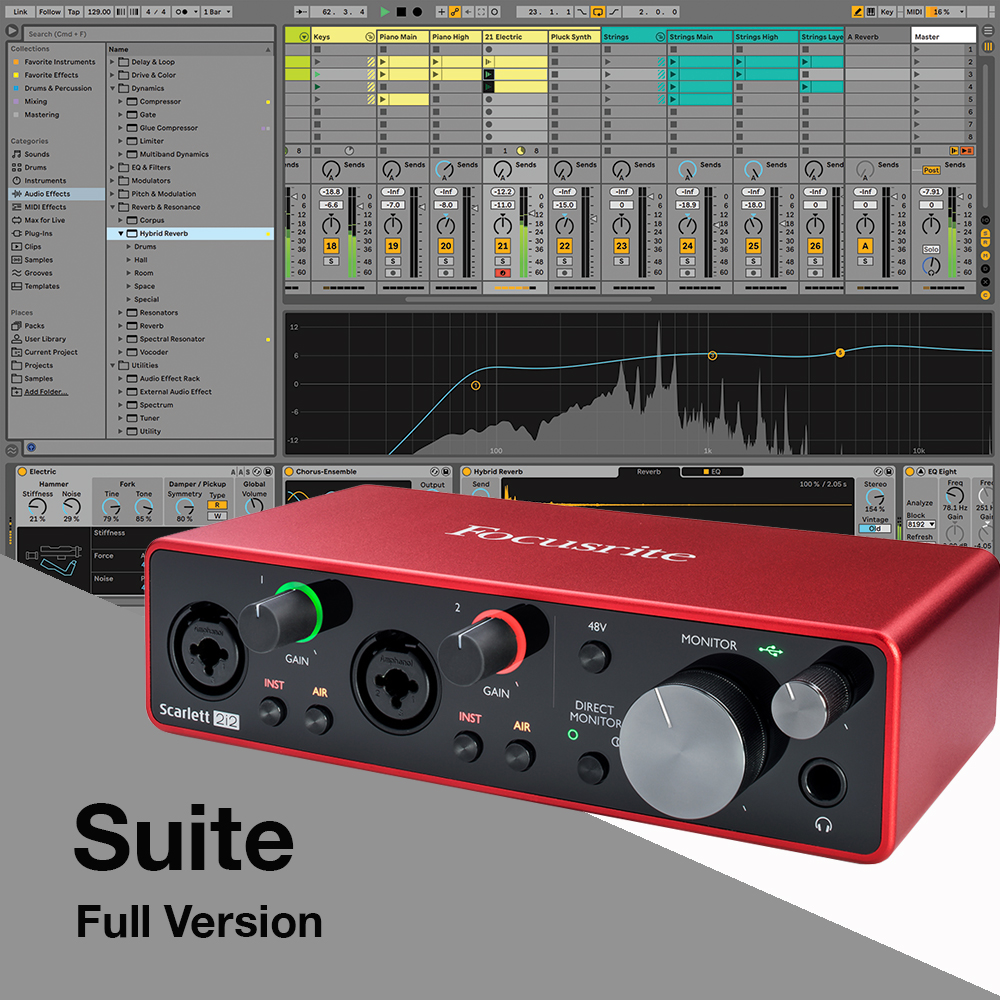Collapse the Hybrid Reverb folder
Screen dimensions: 1000x1000
(121, 234)
